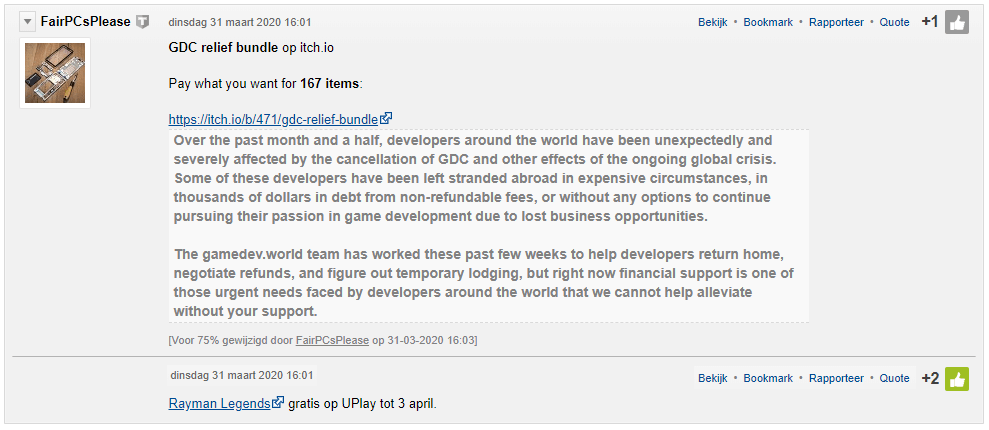Quote the Rayman Legends post

pos(894,379)
